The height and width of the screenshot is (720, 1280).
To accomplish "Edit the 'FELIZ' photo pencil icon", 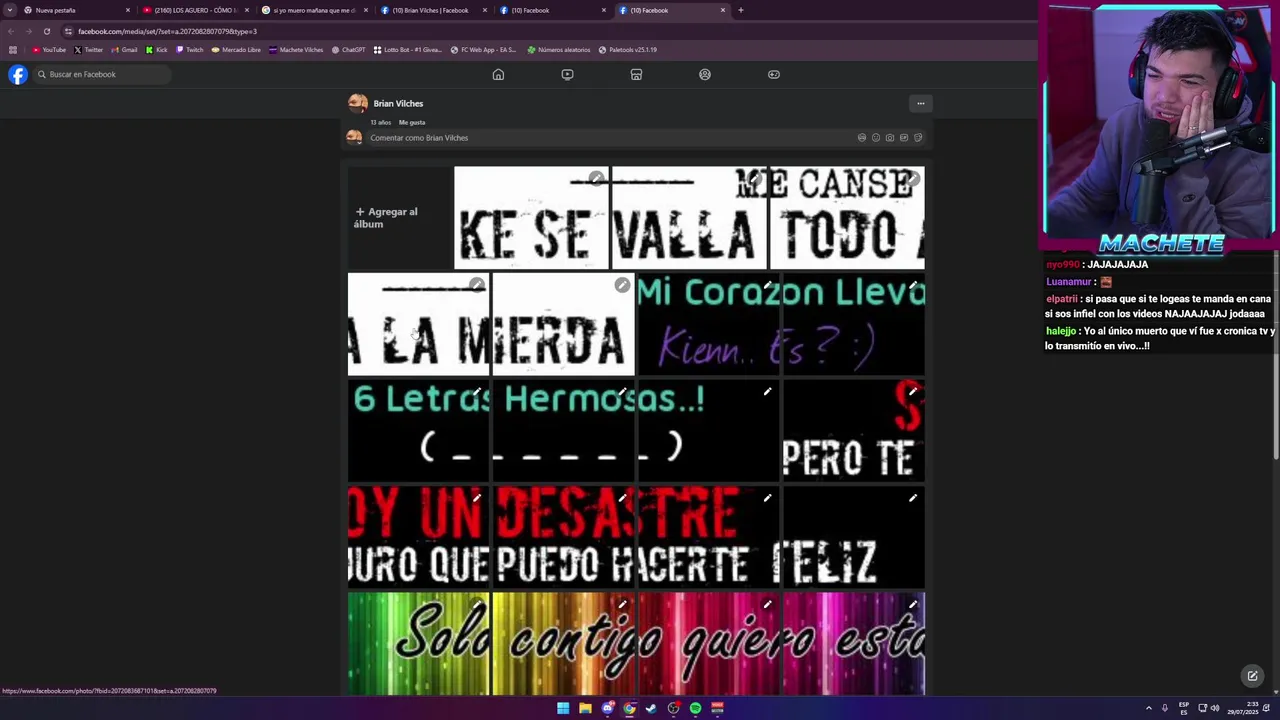I will [x=912, y=498].
